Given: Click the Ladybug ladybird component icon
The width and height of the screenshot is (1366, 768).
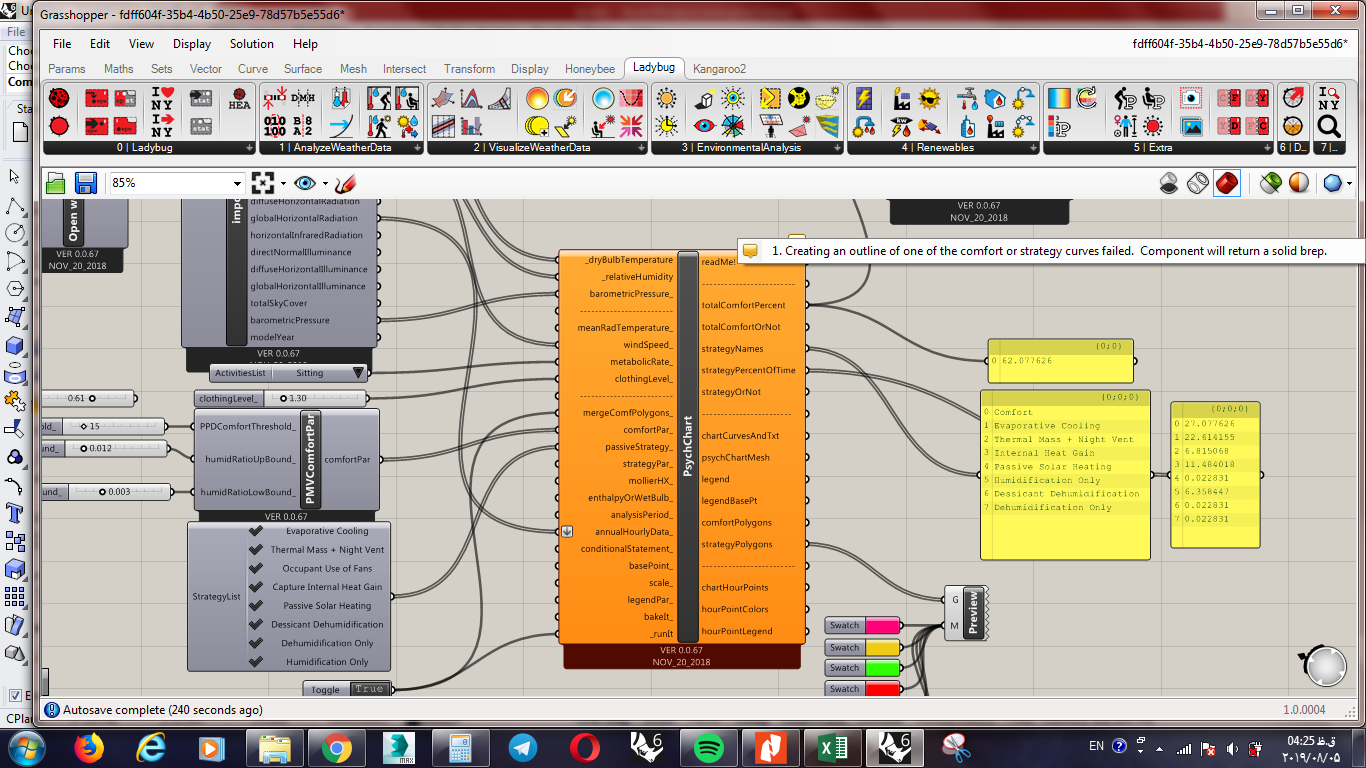Looking at the screenshot, I should pos(59,98).
